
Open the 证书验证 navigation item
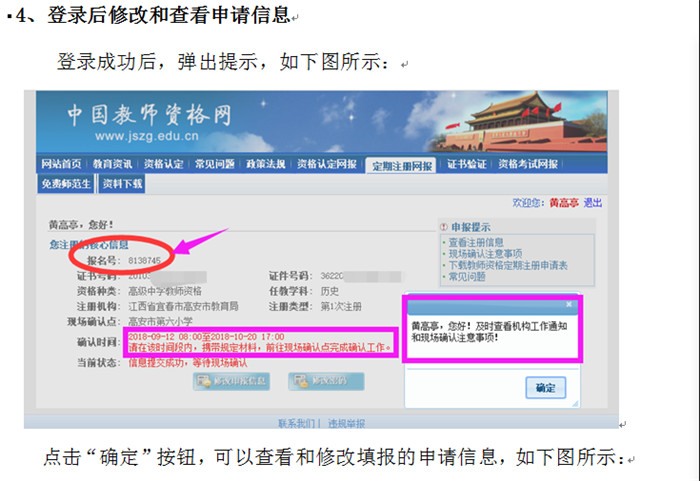point(467,164)
